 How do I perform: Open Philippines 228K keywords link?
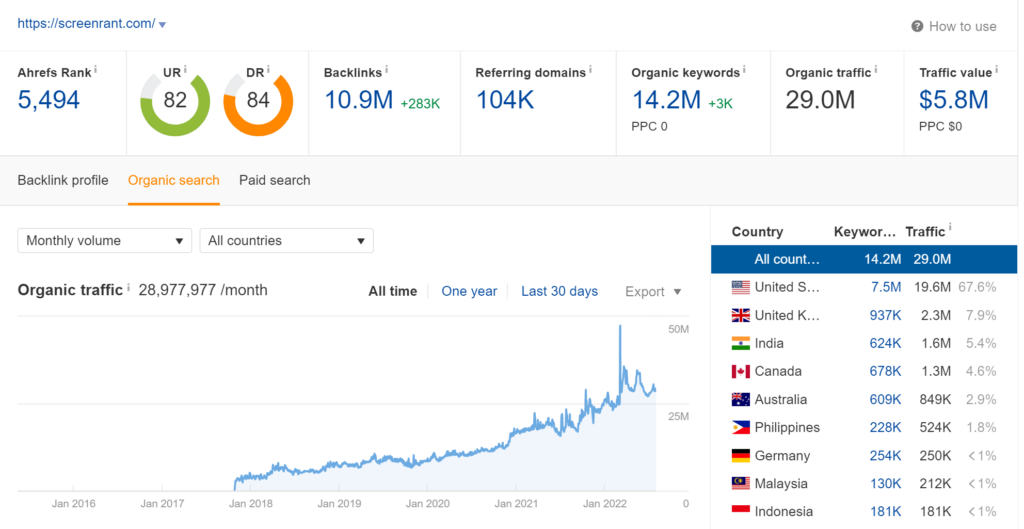(x=885, y=428)
